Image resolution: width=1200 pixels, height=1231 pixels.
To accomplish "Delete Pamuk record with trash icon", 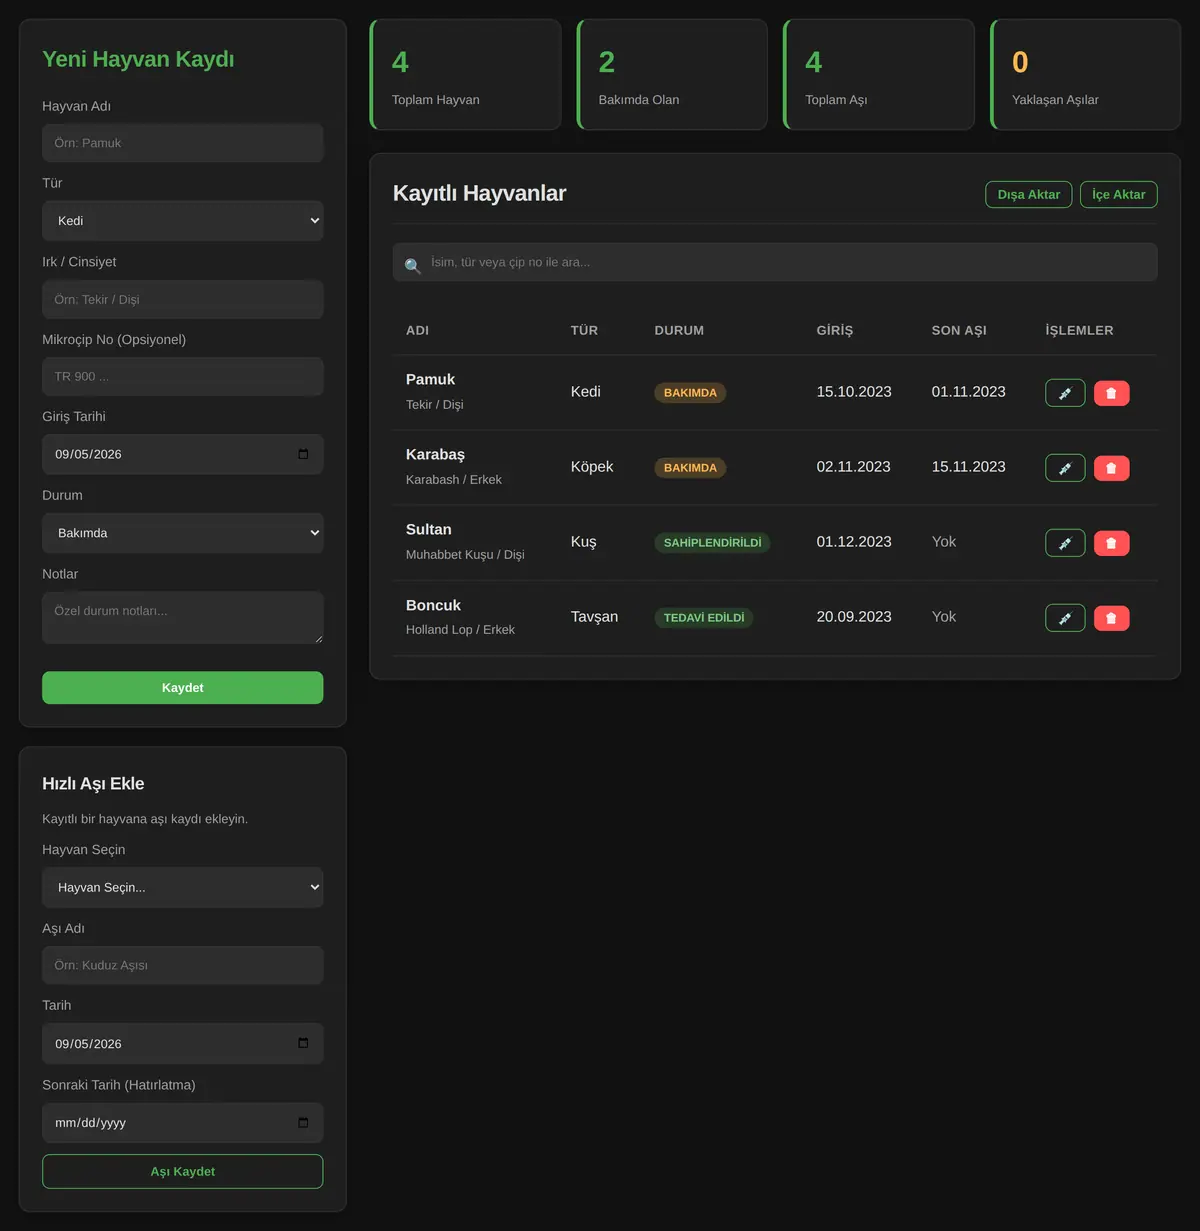I will pos(1111,393).
